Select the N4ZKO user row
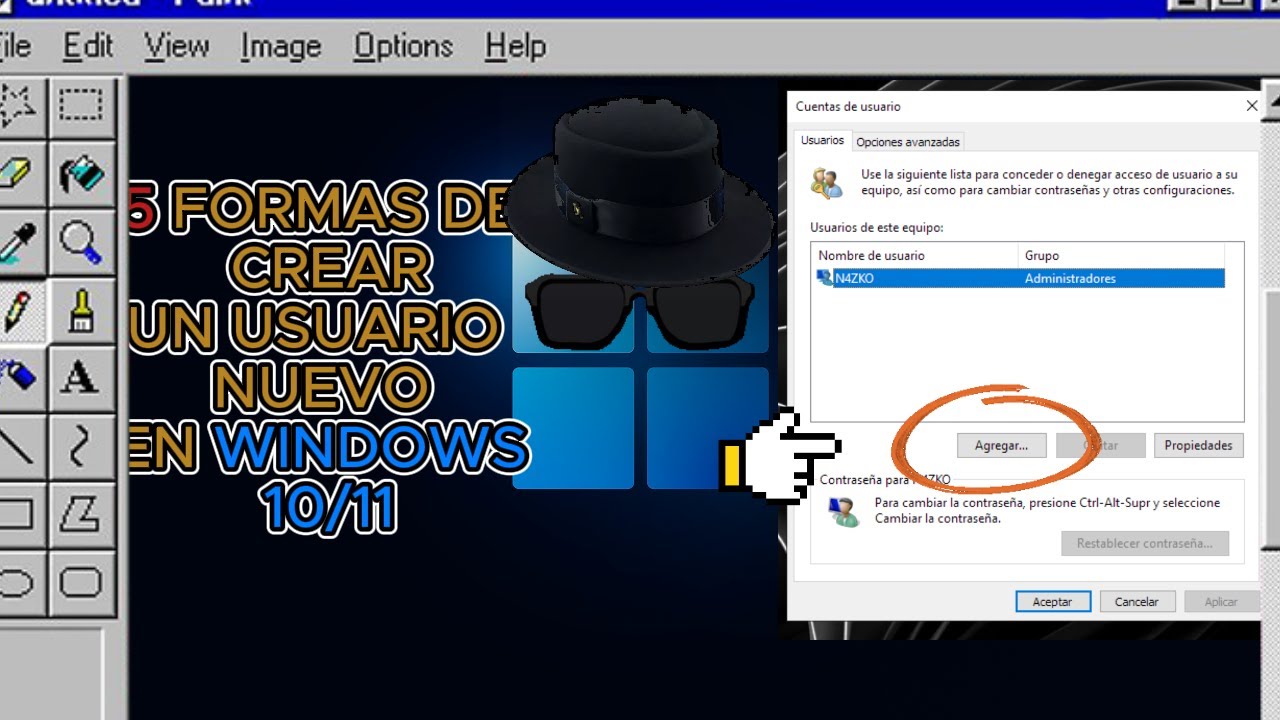1280x720 pixels. tap(1021, 278)
